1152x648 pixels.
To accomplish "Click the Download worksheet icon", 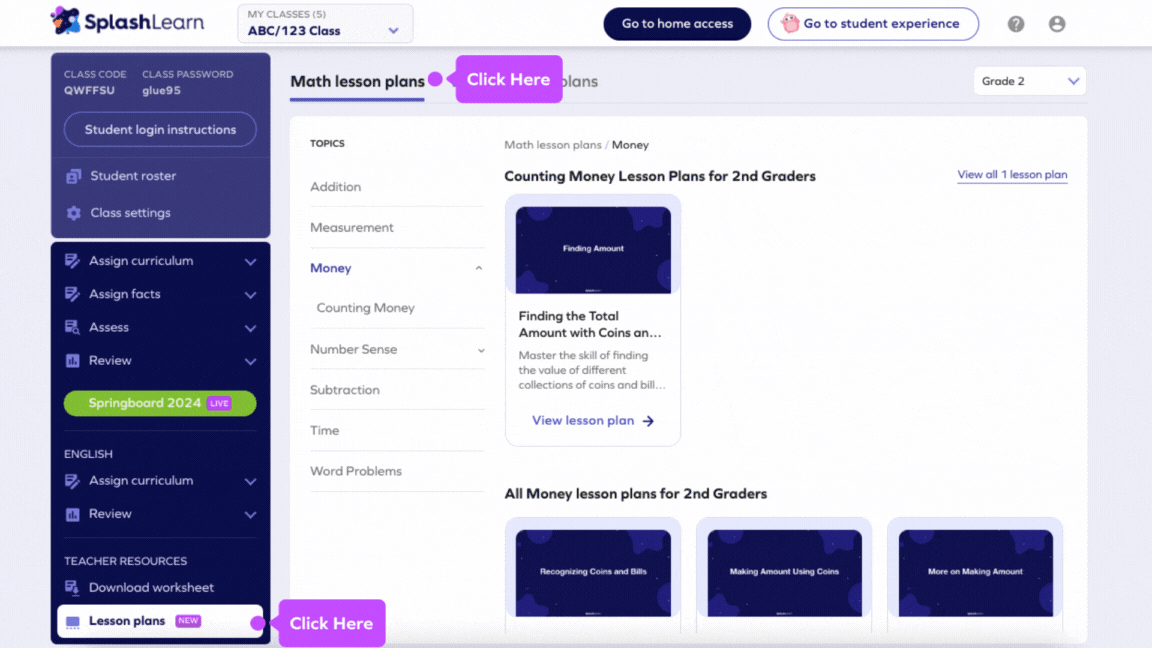I will [x=72, y=588].
